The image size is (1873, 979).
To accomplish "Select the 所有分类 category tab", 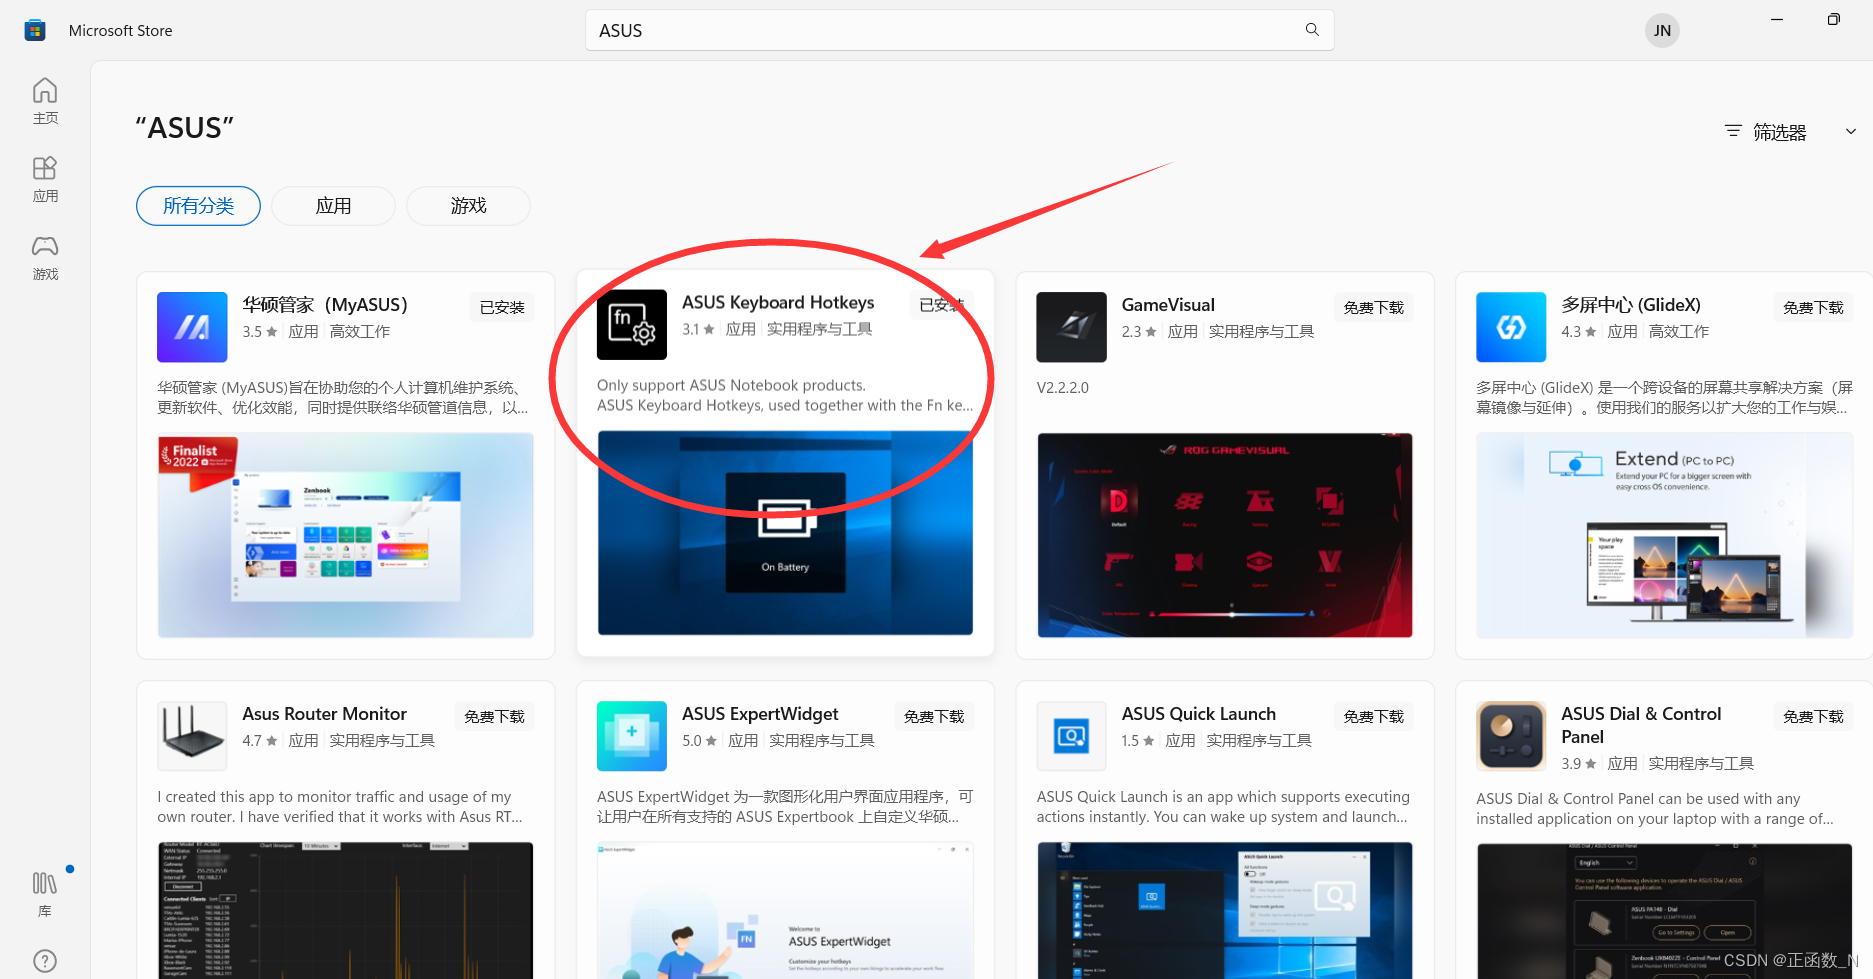I will [x=198, y=206].
